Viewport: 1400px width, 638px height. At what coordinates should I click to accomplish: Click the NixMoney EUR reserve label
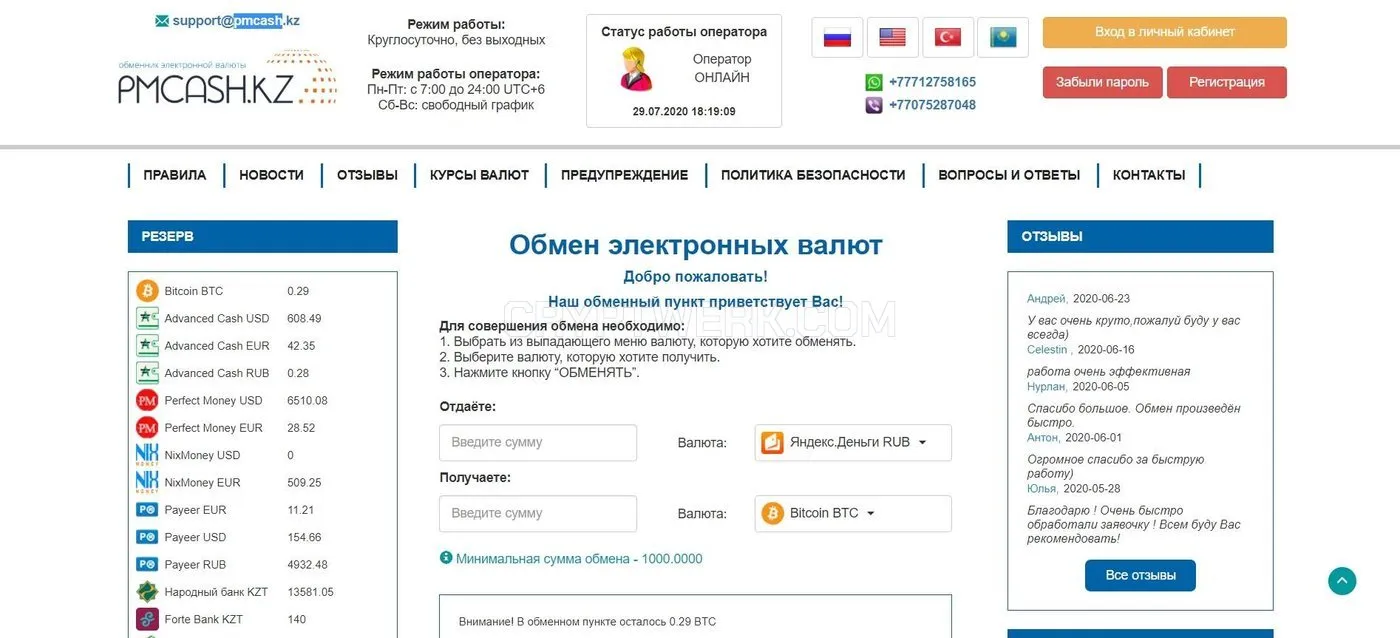(x=203, y=482)
